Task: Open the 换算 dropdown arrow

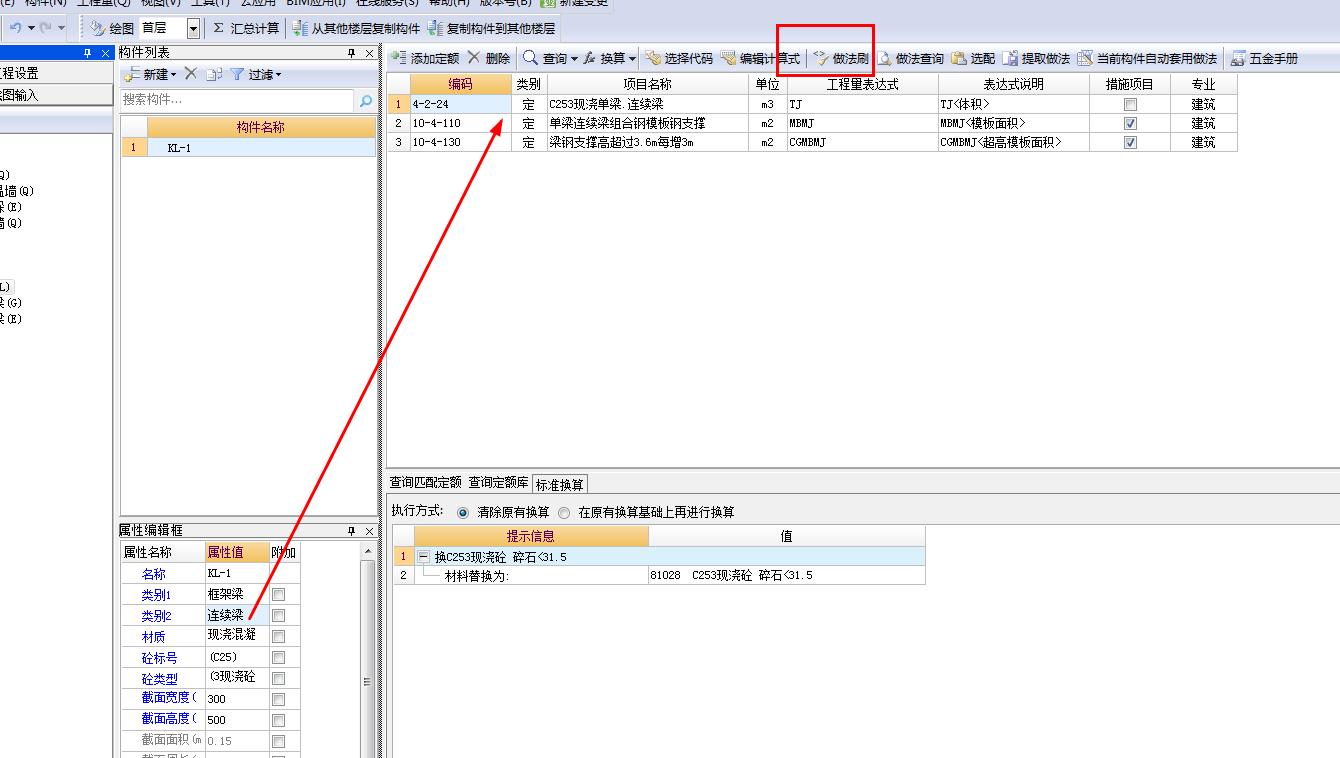Action: click(x=632, y=59)
